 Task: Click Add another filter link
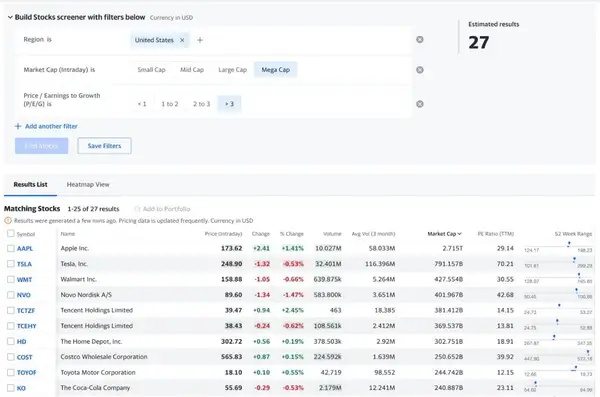click(46, 126)
